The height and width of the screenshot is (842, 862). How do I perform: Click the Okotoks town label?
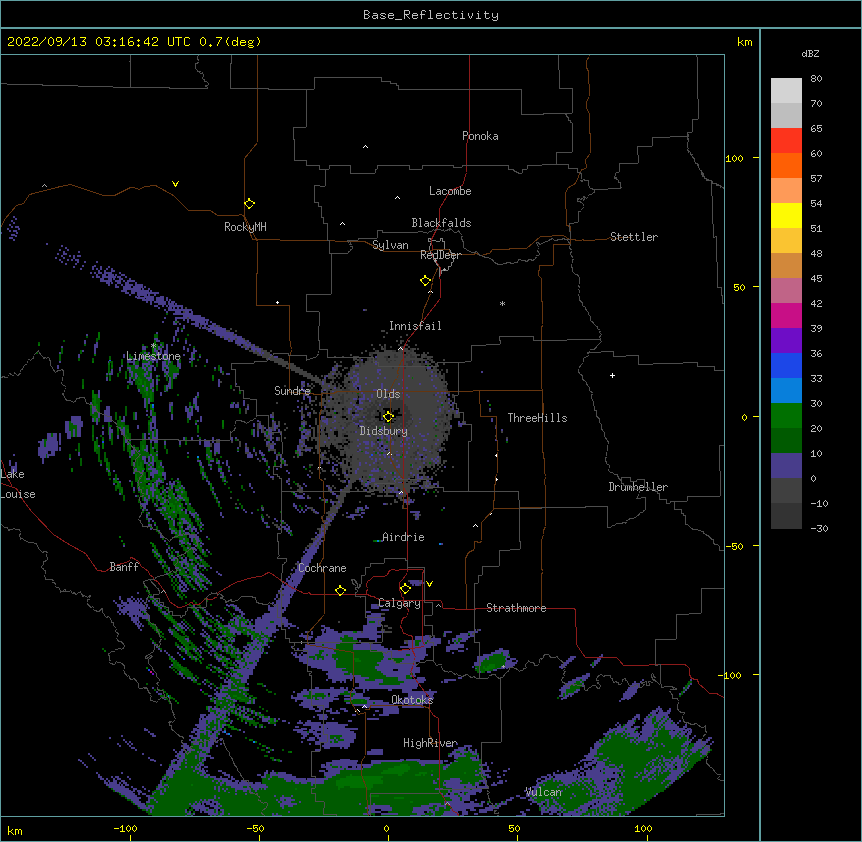[x=412, y=700]
